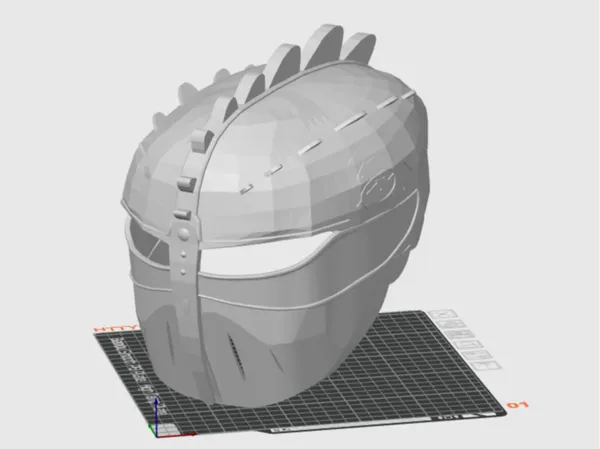Screen dimensions: 600x449
Task: Click the orange 'HTTY' plate name label
Action: (x=115, y=329)
